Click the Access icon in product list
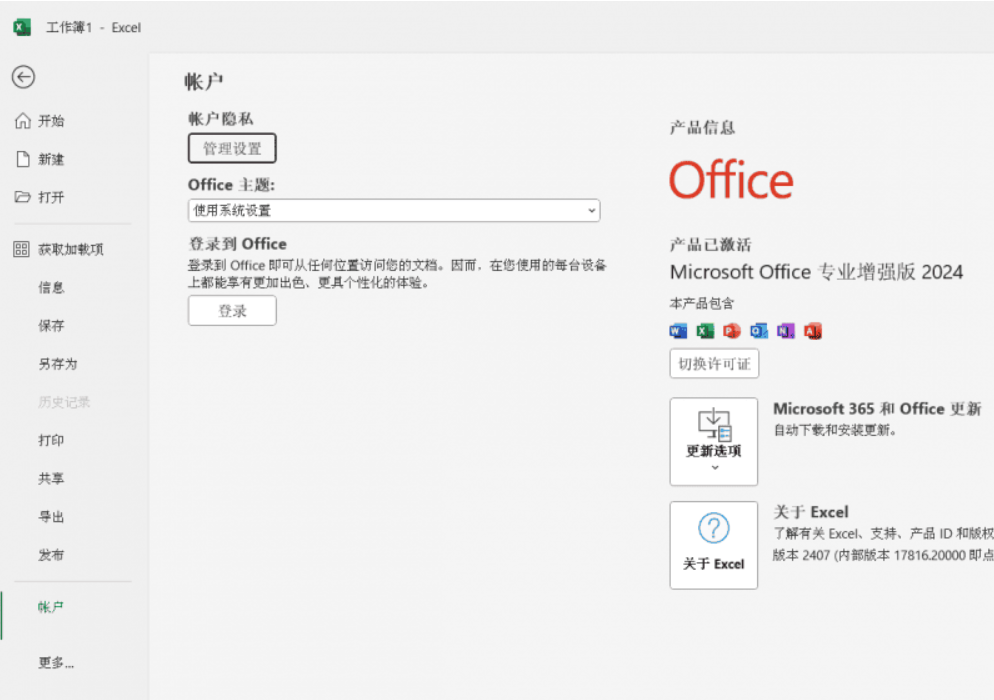994x700 pixels. coord(813,331)
